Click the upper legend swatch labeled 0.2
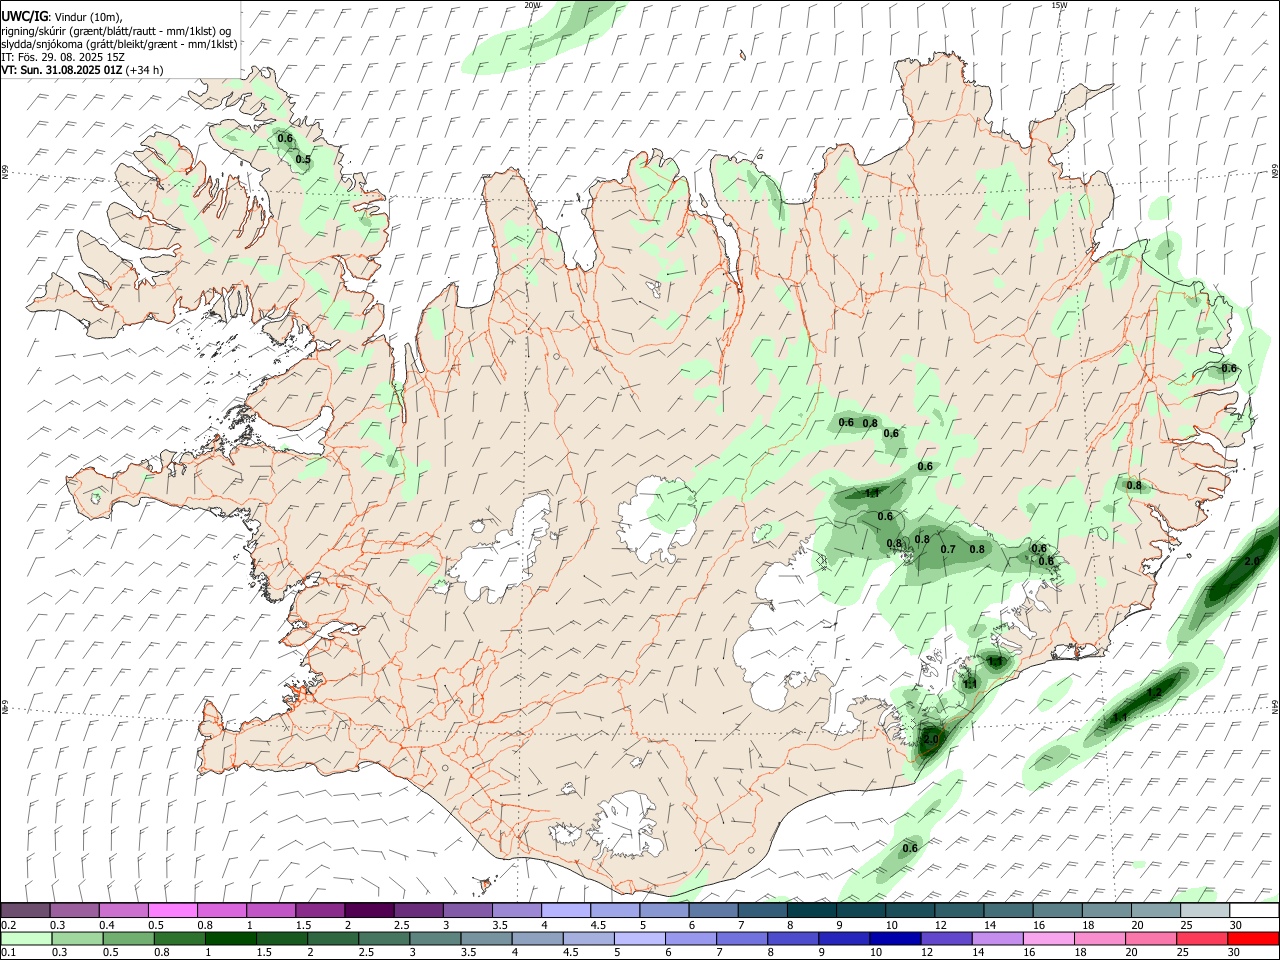1280x960 pixels. coord(25,910)
